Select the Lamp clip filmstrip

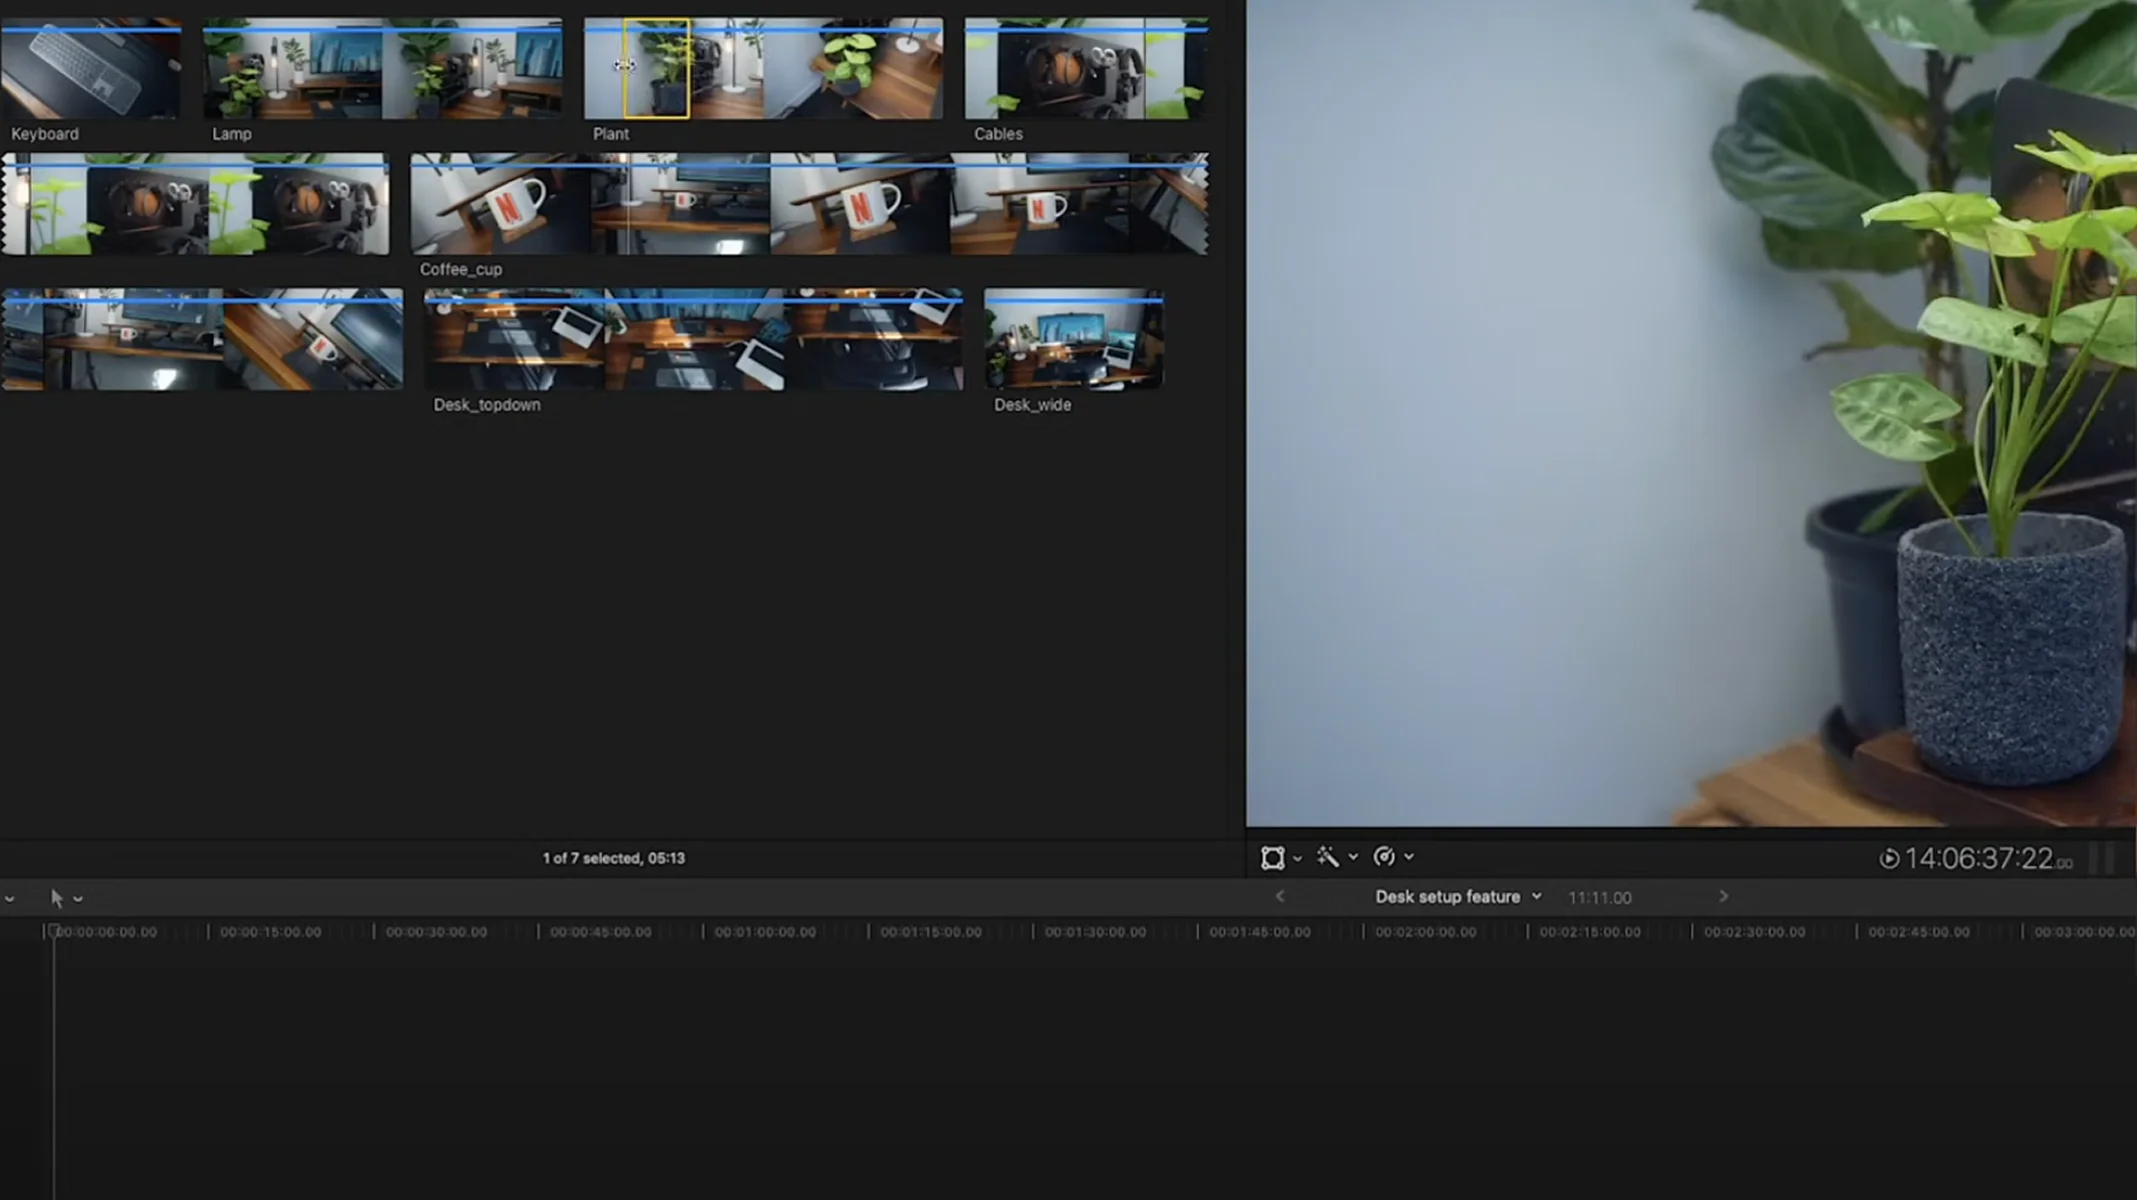click(382, 69)
